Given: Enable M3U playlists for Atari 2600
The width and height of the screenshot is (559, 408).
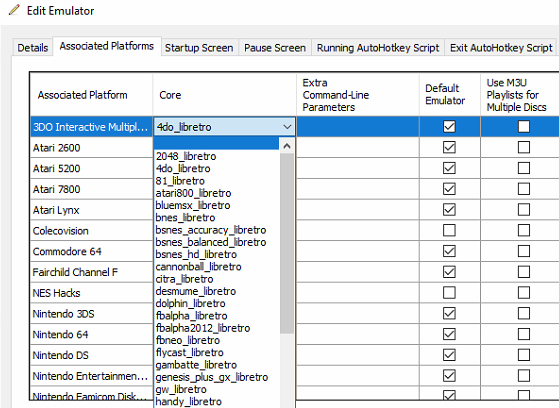Looking at the screenshot, I should 524,147.
